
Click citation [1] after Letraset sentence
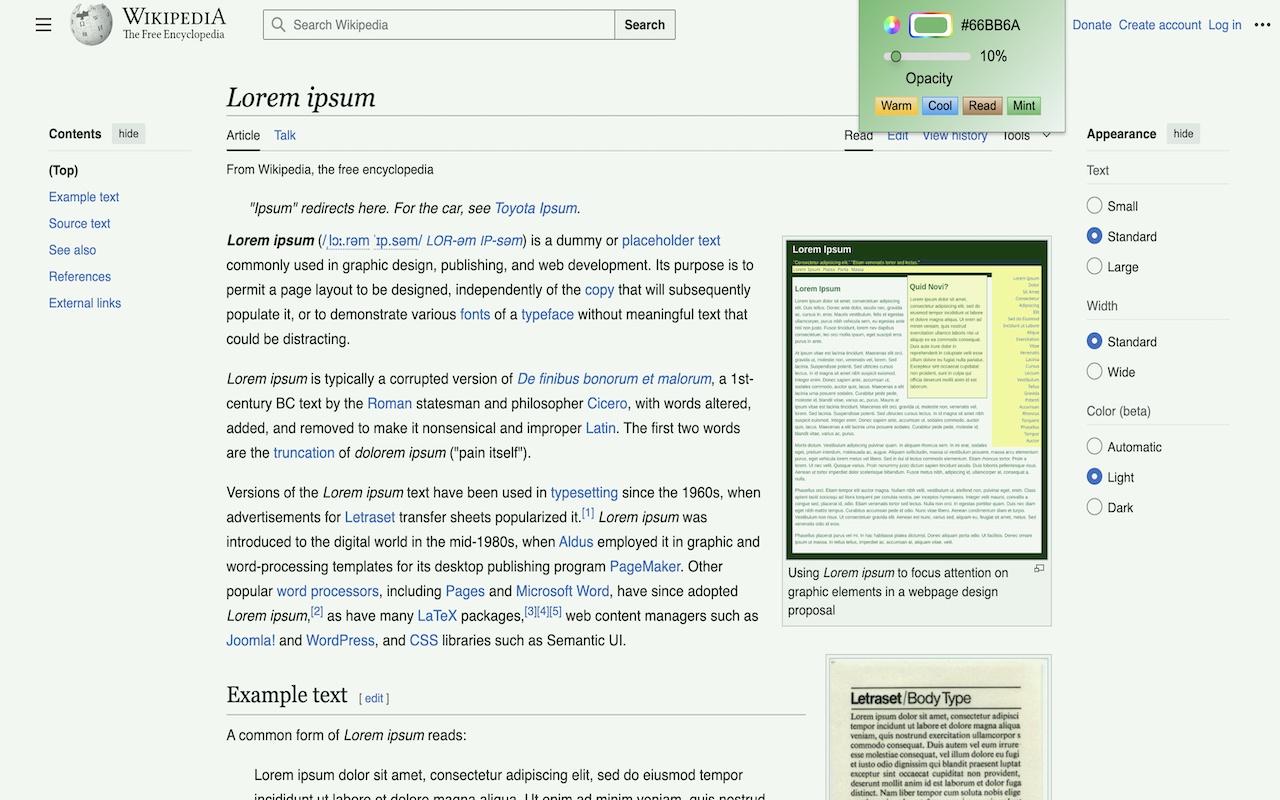[588, 513]
